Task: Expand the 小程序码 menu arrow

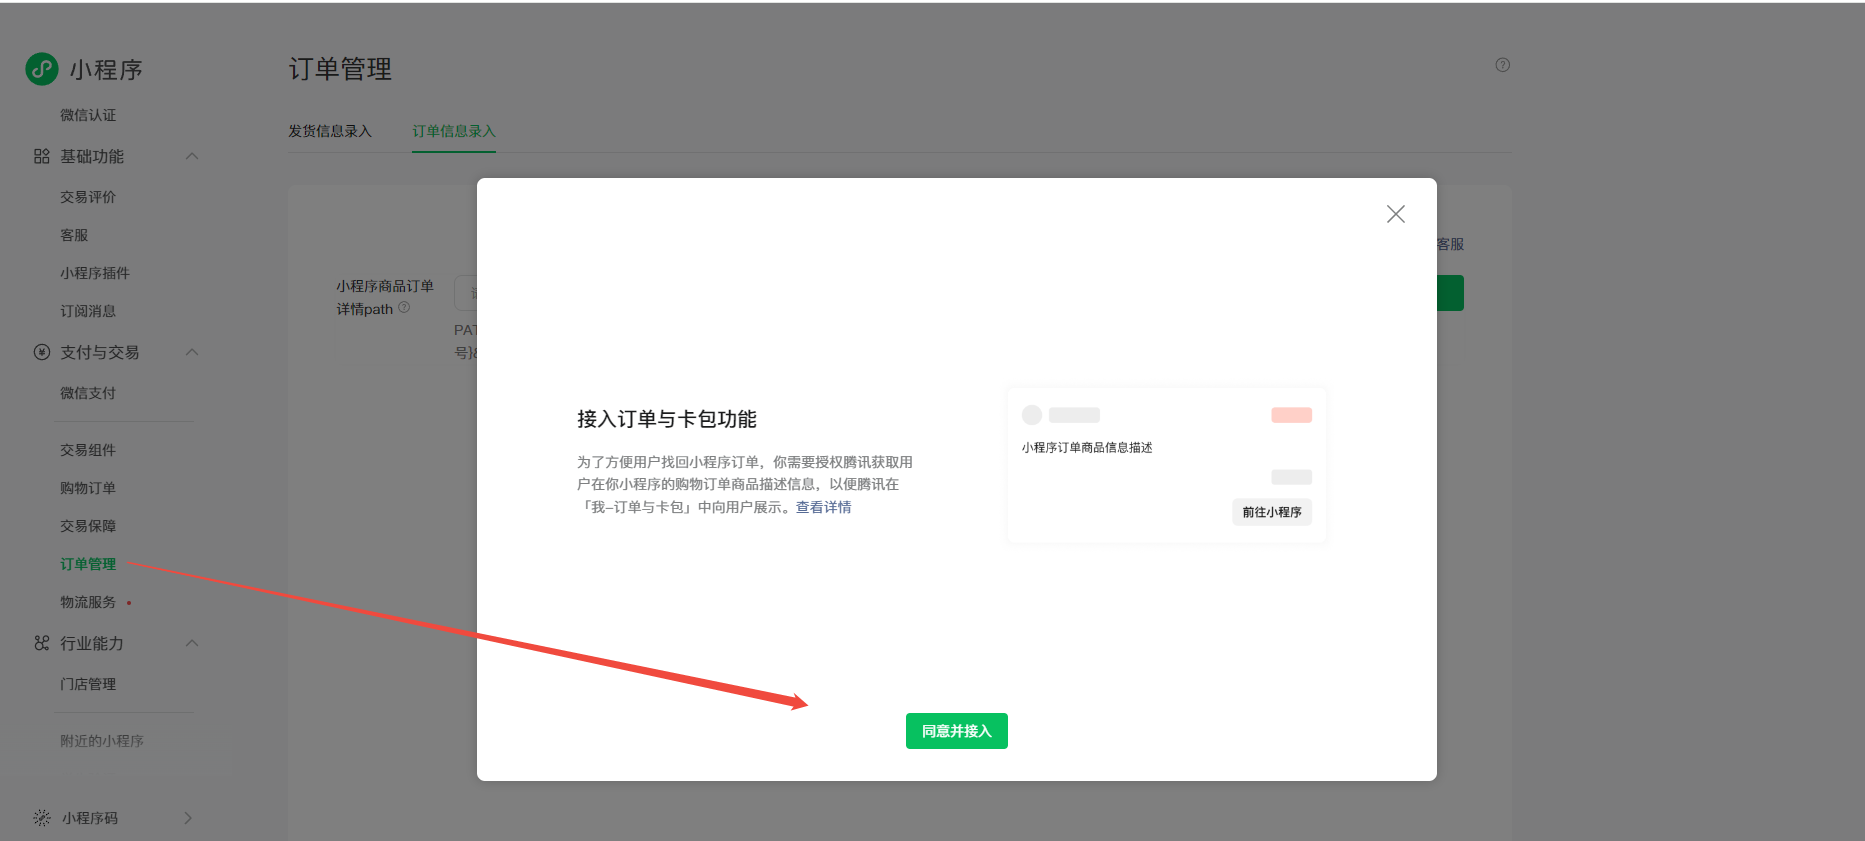Action: pyautogui.click(x=188, y=818)
